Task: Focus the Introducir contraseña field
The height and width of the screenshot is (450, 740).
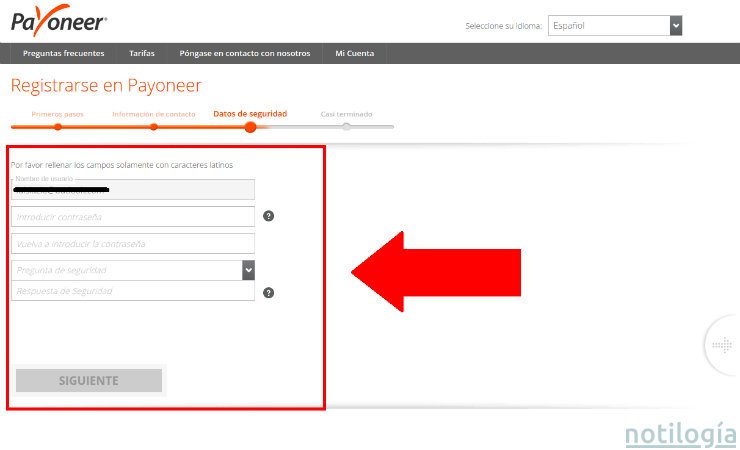Action: (133, 217)
